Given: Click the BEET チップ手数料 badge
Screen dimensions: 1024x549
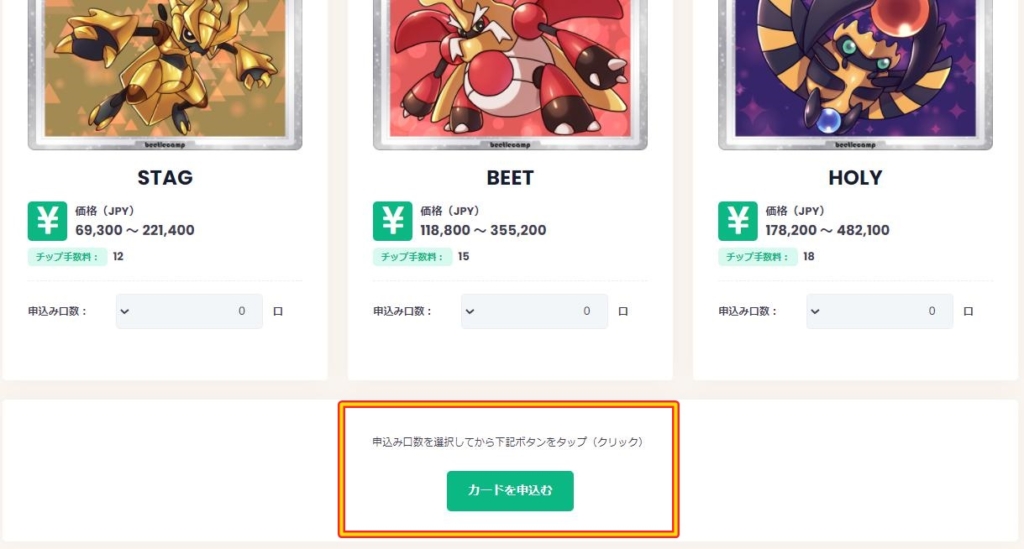Looking at the screenshot, I should 413,257.
